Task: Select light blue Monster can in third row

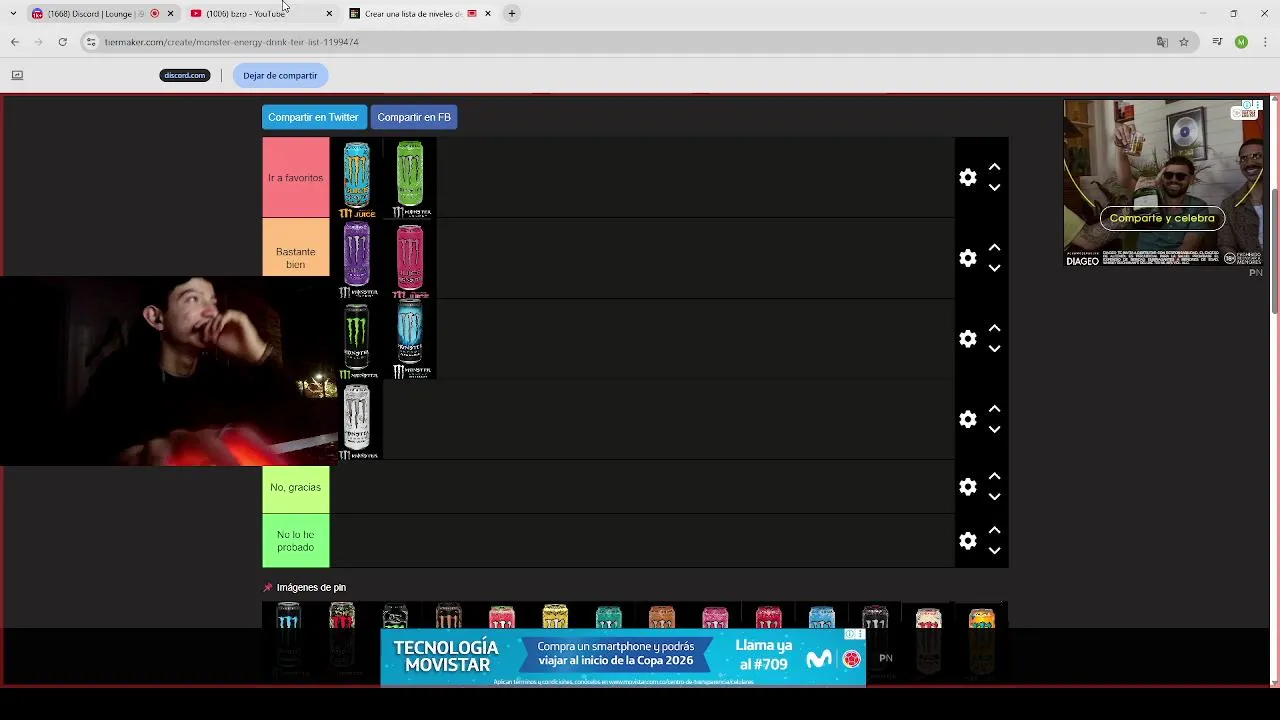Action: (410, 339)
